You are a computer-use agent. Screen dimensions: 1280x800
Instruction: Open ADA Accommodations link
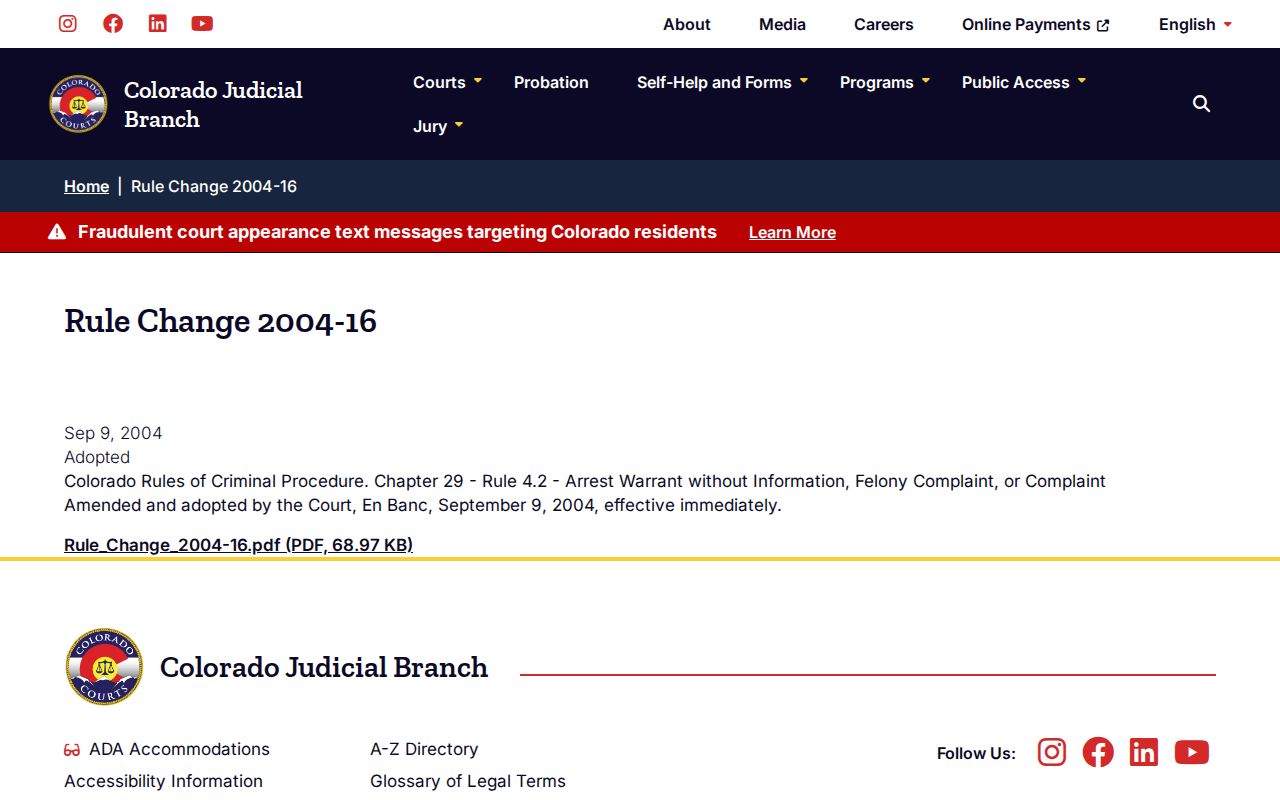point(179,749)
